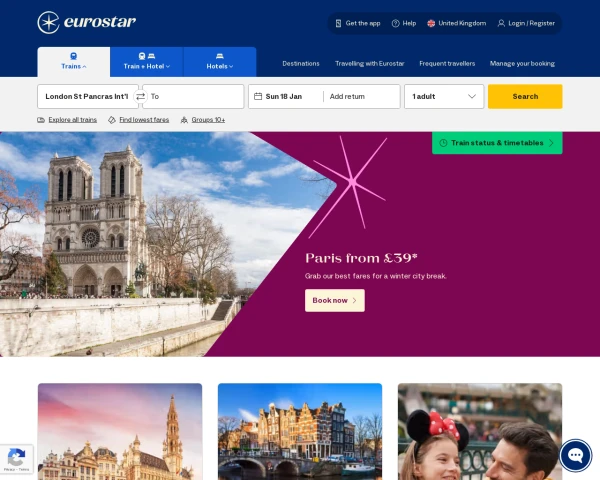This screenshot has height=480, width=600.
Task: Click the Add return date field
Action: (347, 96)
